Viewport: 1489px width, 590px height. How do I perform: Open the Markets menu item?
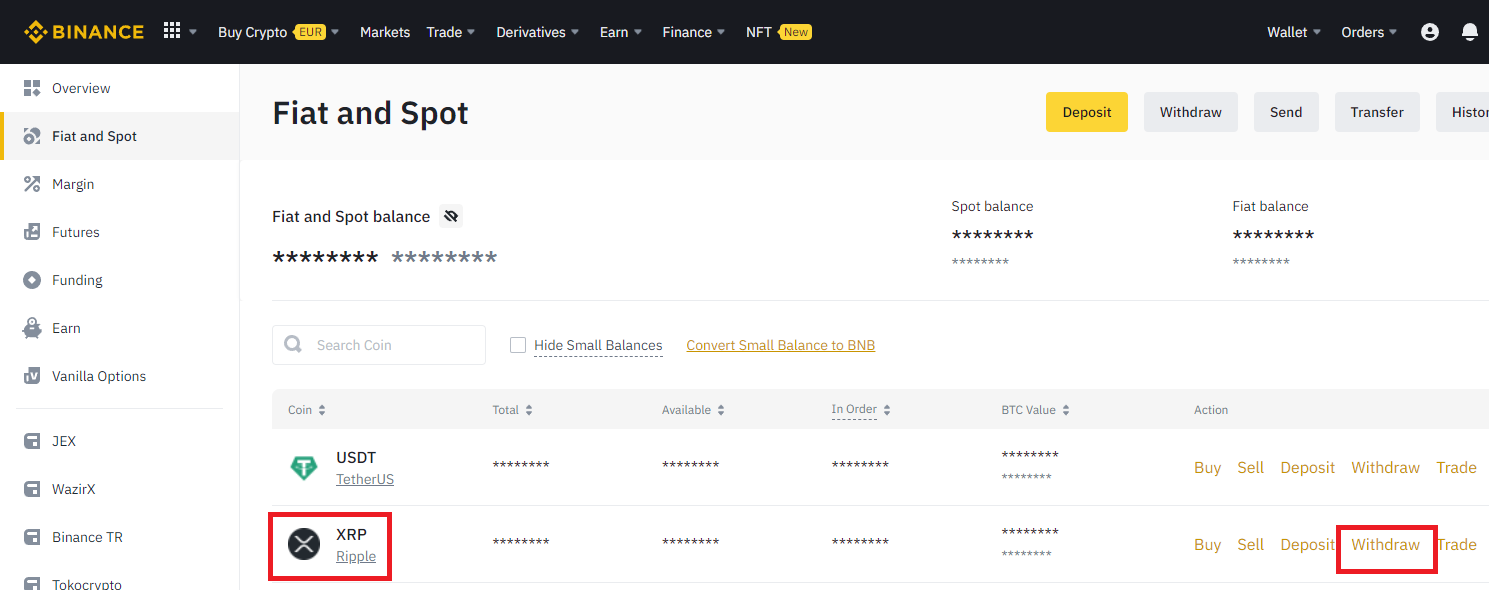385,32
